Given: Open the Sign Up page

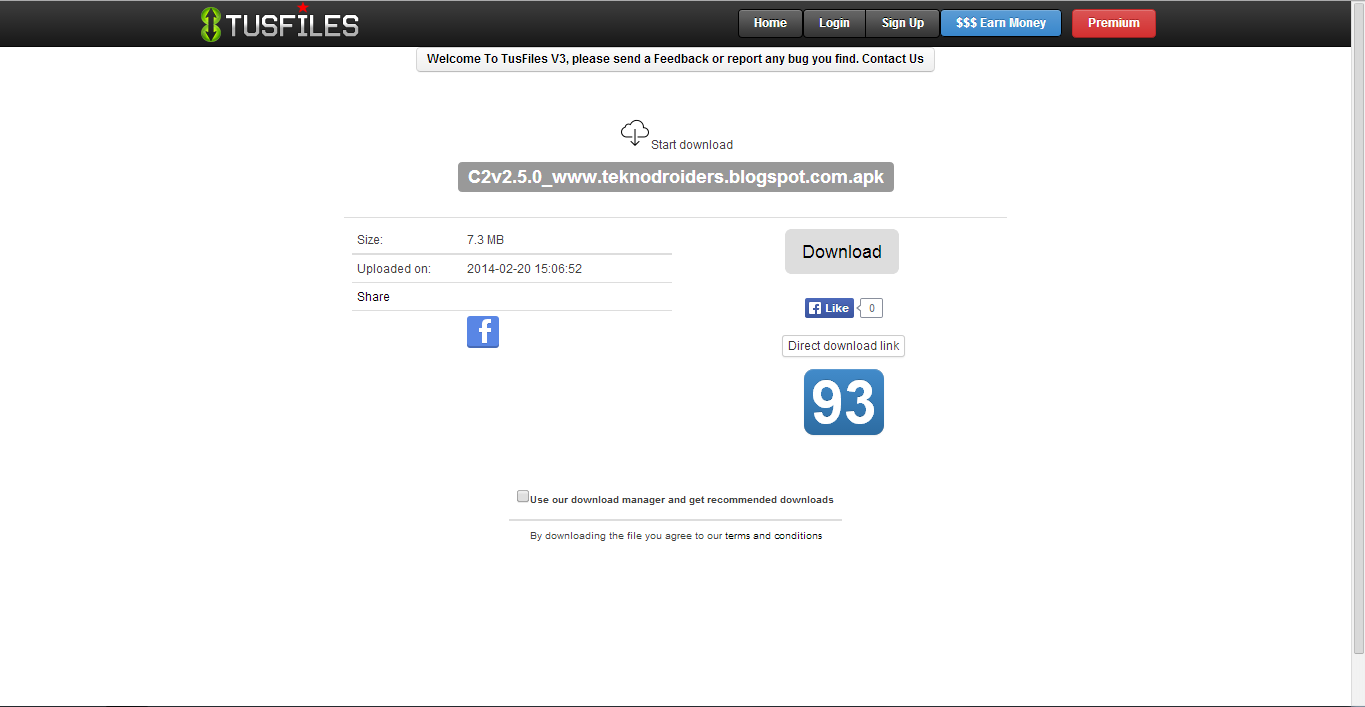Looking at the screenshot, I should tap(901, 22).
